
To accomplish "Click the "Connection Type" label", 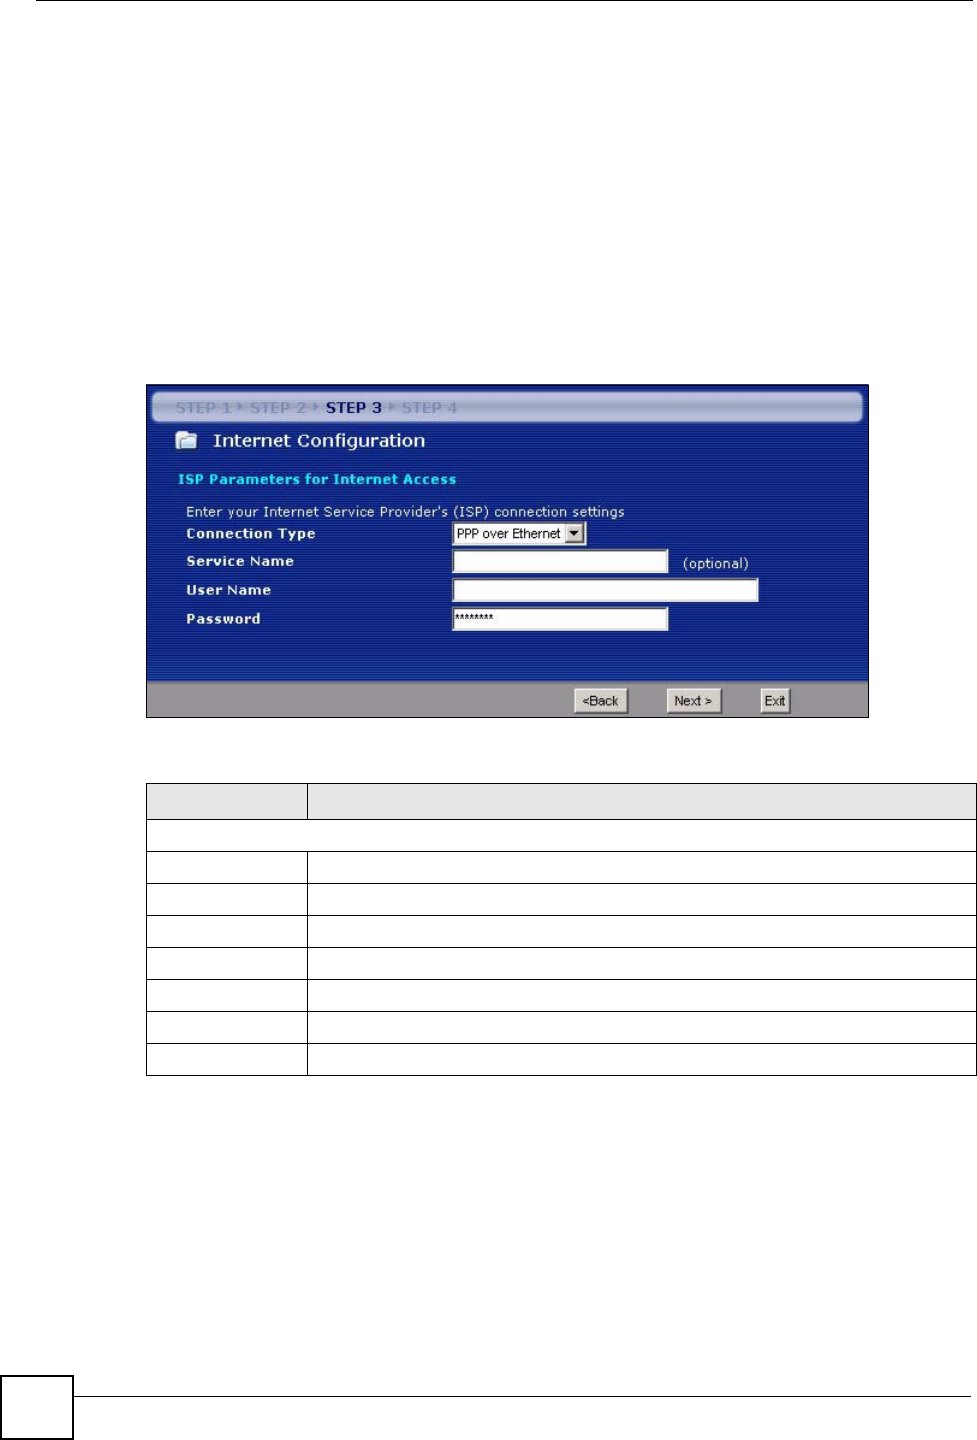I will 251,534.
